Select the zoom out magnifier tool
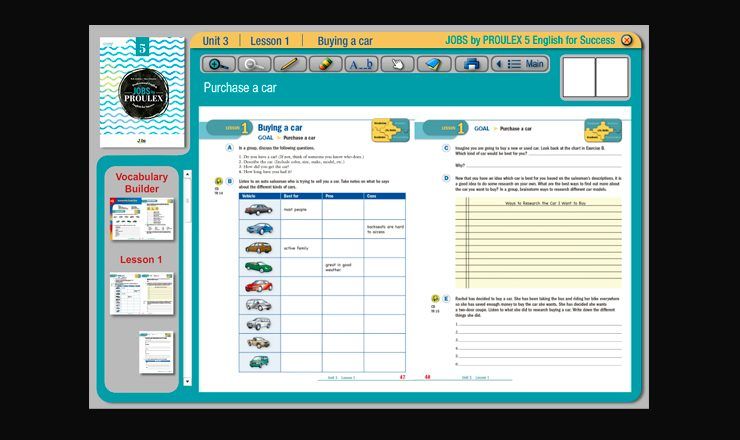The height and width of the screenshot is (440, 740). (254, 64)
